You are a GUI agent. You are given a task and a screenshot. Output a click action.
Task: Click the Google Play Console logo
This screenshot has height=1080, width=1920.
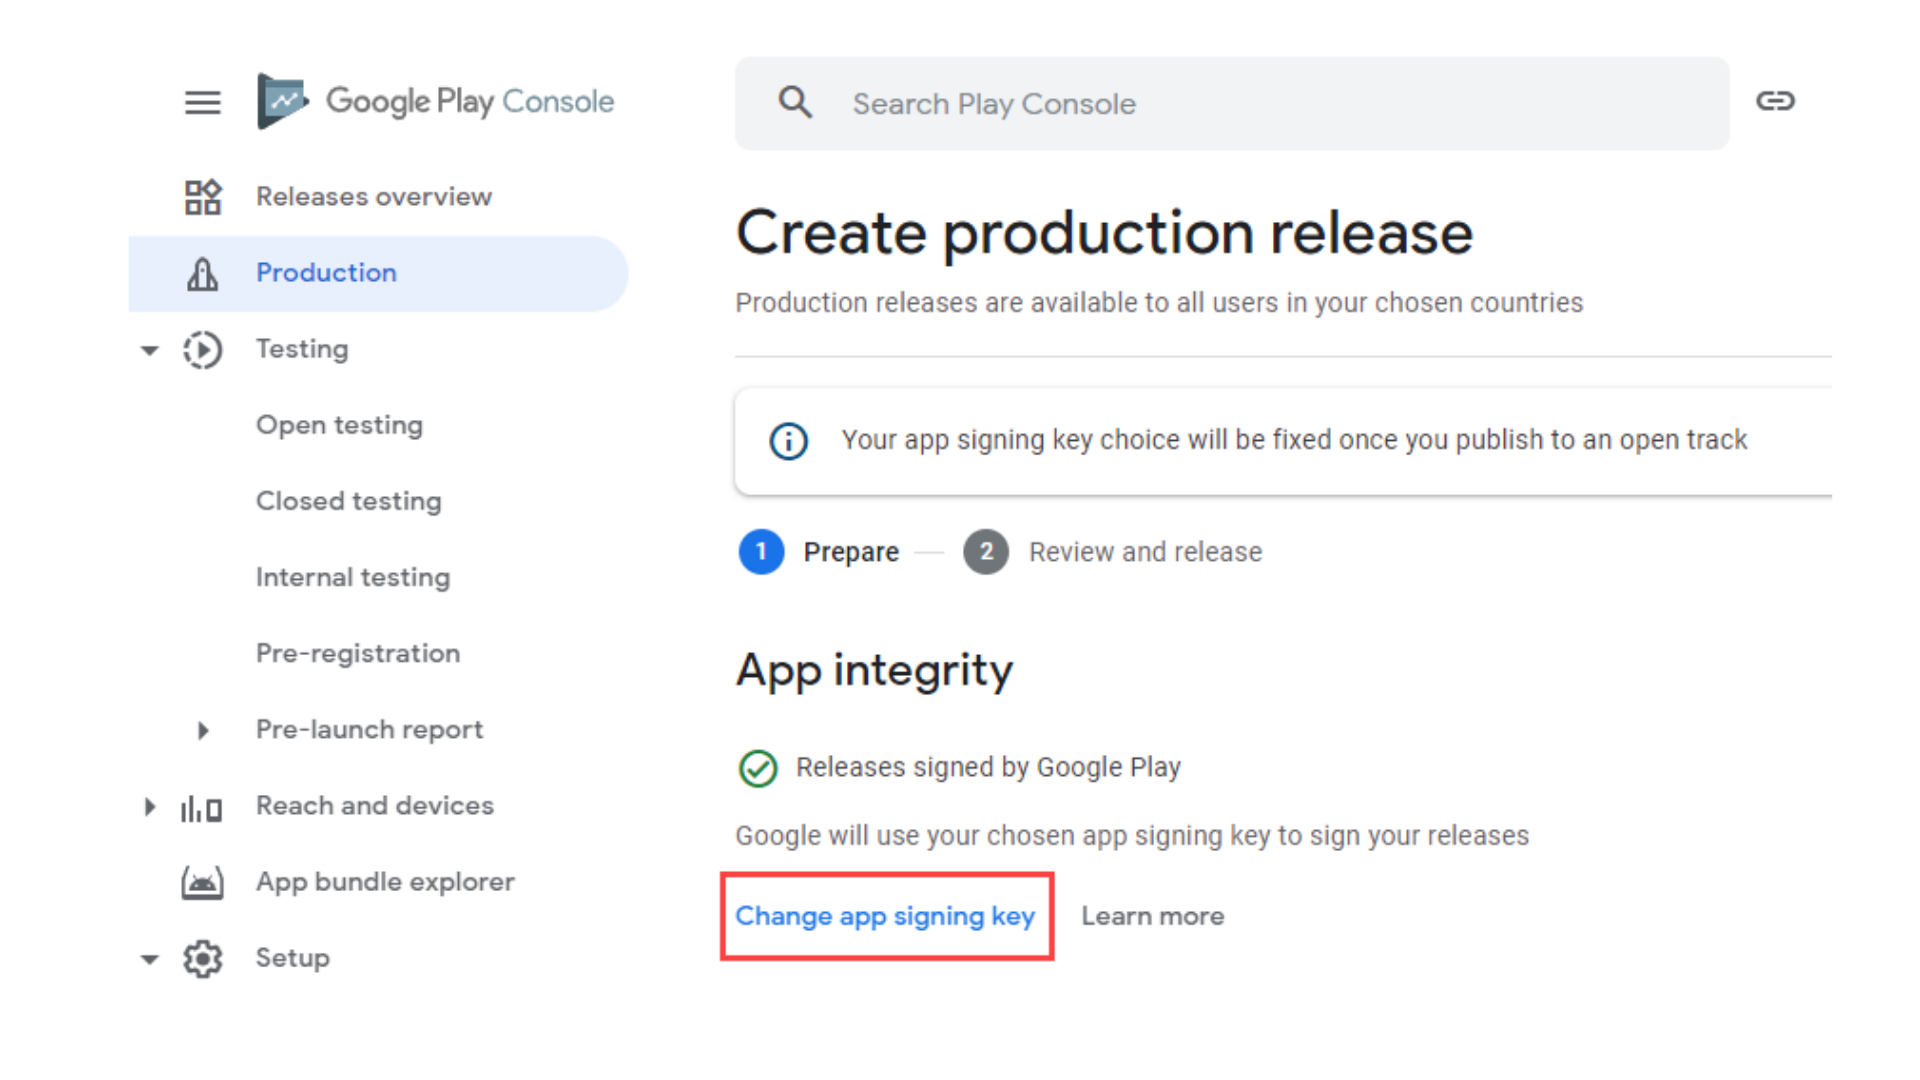436,101
